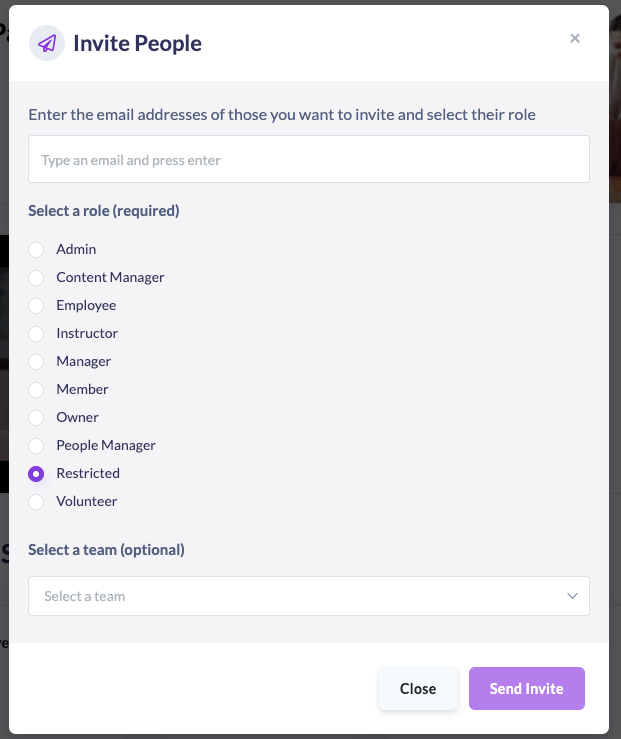Click the Close button
Screen dimensions: 621x739
coord(418,689)
